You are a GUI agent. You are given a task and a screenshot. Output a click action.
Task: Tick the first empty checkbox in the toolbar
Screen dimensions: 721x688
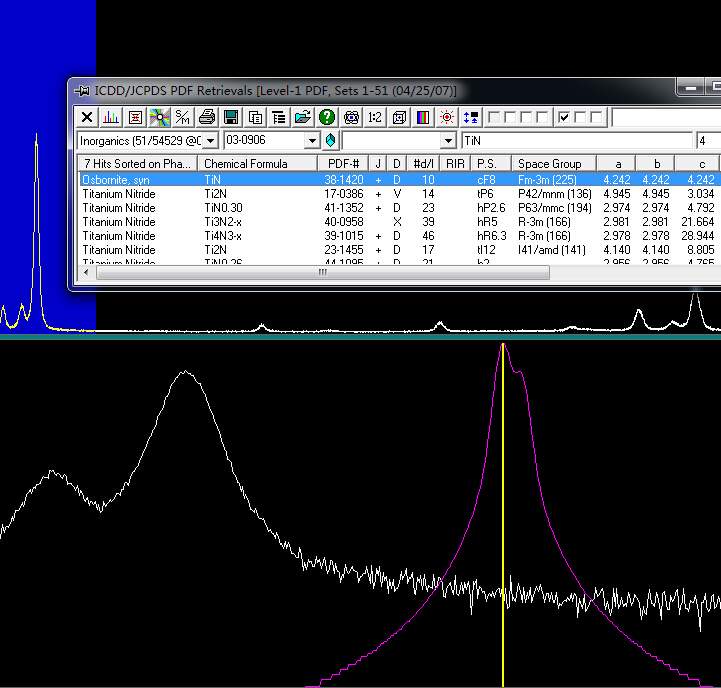pyautogui.click(x=494, y=117)
